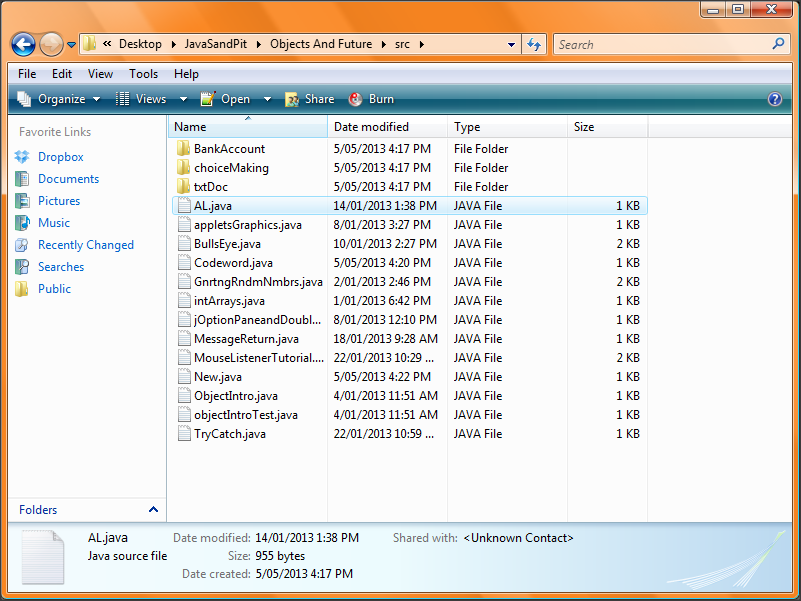Screen dimensions: 801x601
Task: Select the BankAccount folder icon
Action: 182,149
